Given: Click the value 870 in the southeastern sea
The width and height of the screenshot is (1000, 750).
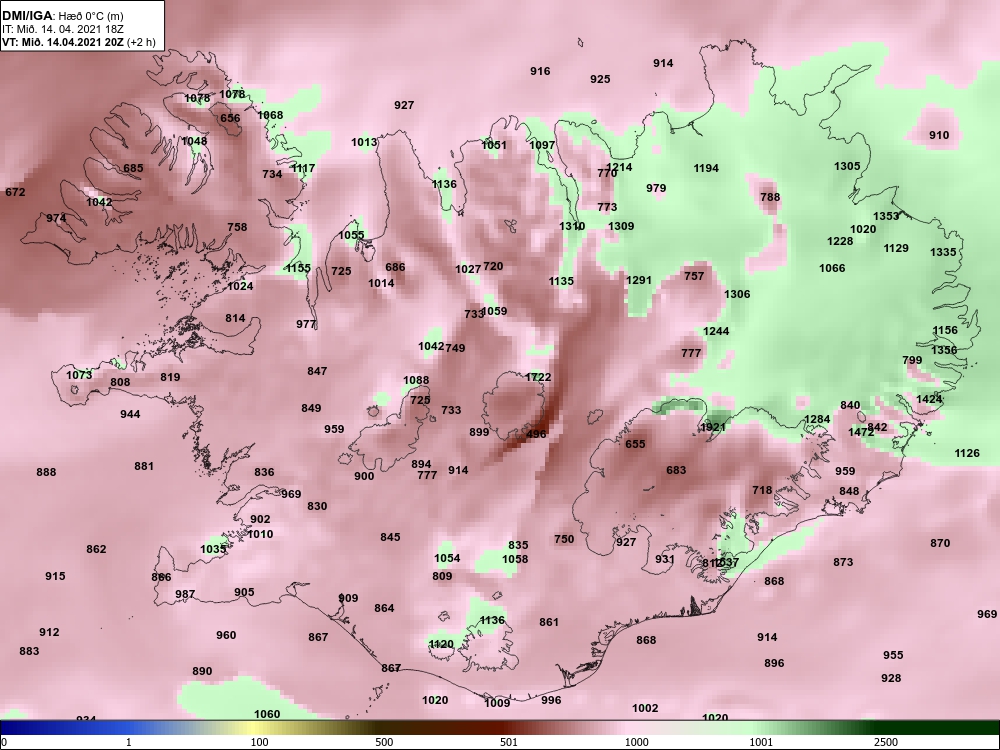Looking at the screenshot, I should [x=940, y=543].
